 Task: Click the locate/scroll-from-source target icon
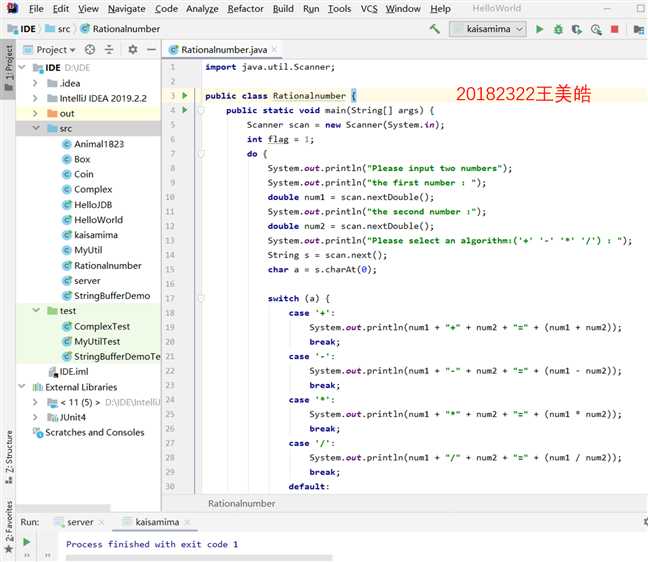tap(90, 50)
